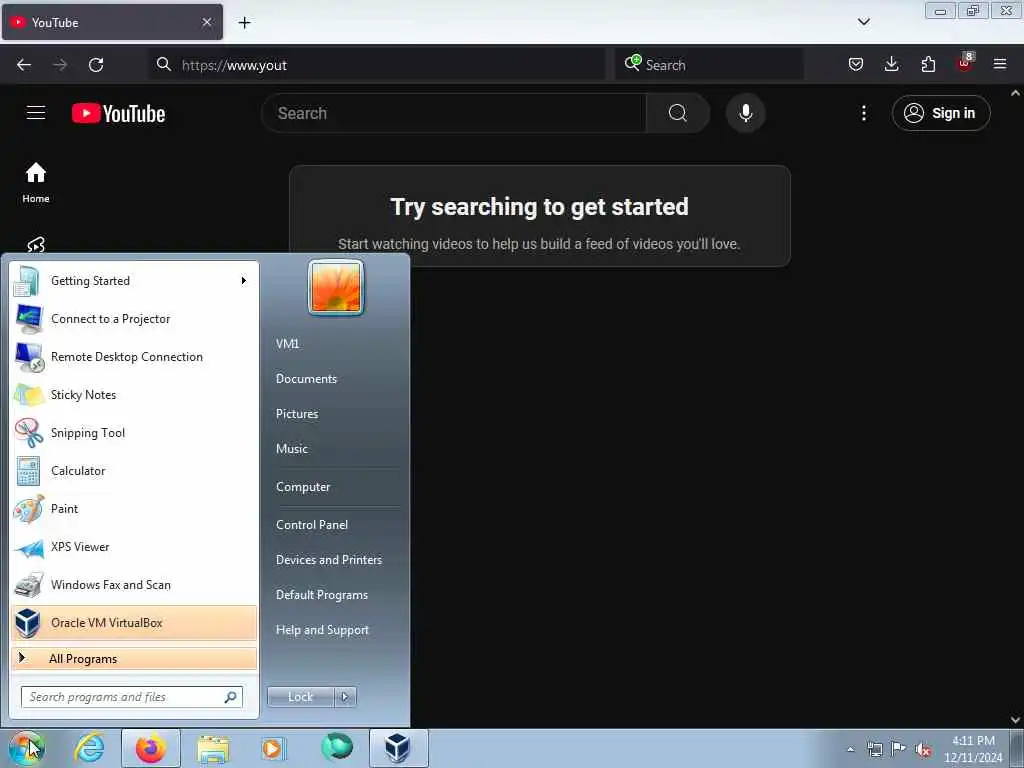
Task: Click Search programs and files box
Action: click(x=132, y=697)
